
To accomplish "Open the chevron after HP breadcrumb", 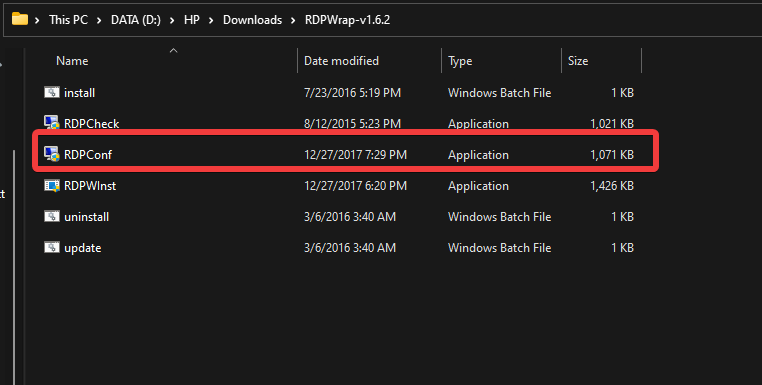I will (211, 20).
